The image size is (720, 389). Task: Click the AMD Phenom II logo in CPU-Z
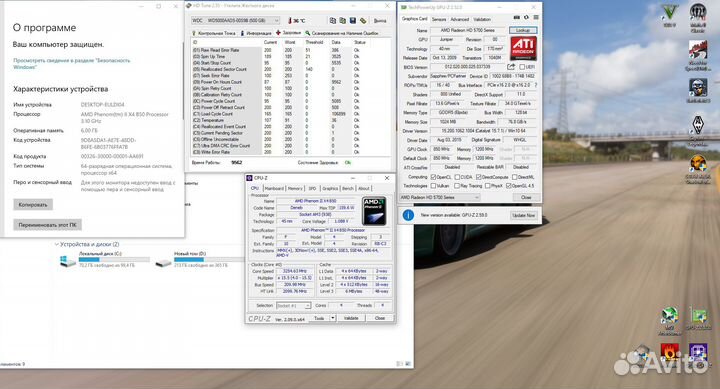(374, 211)
